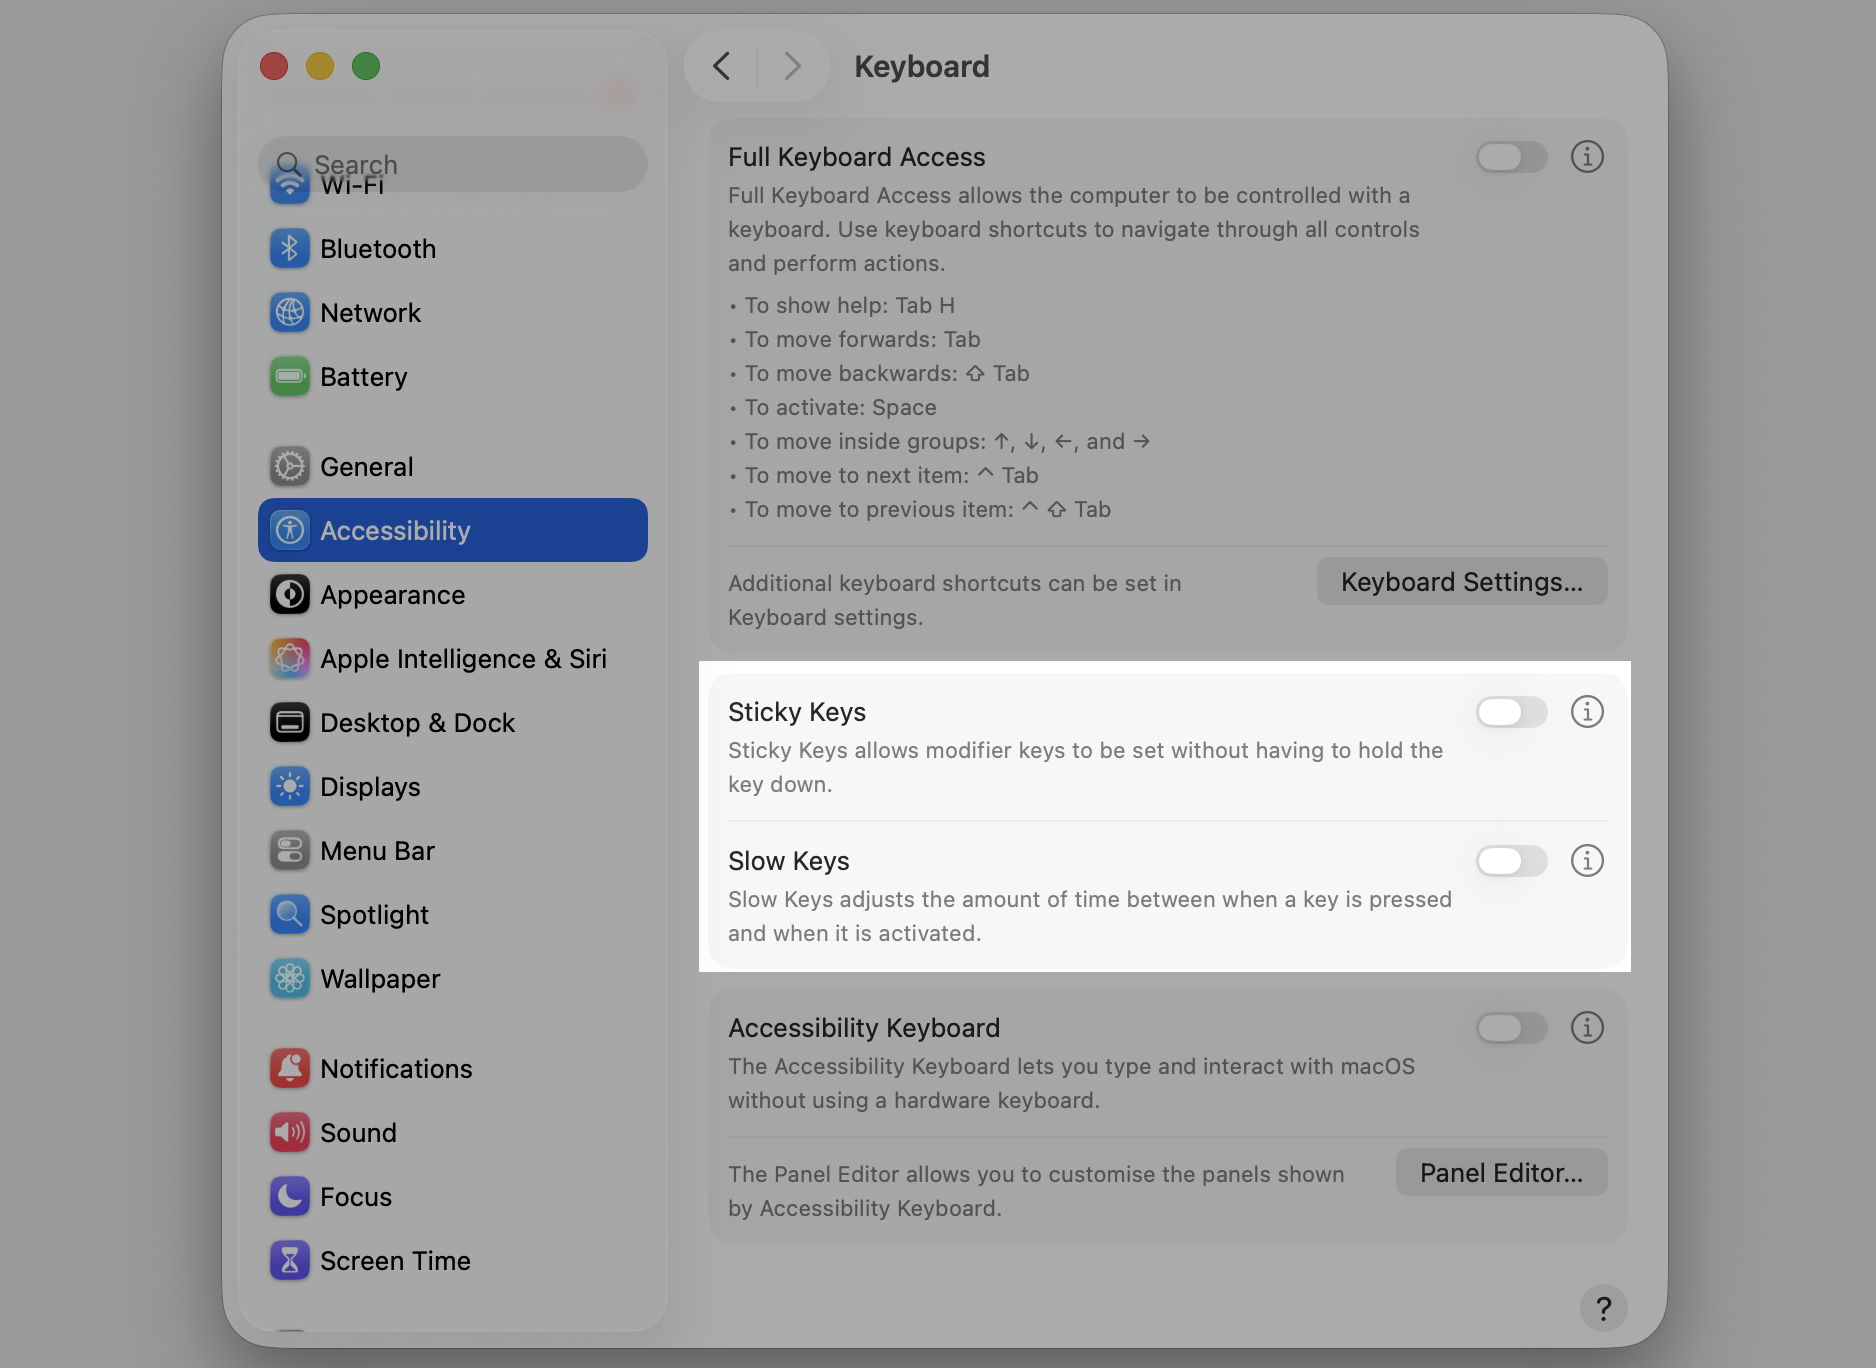Open the Desktop & Dock icon
The image size is (1876, 1368).
pos(290,722)
